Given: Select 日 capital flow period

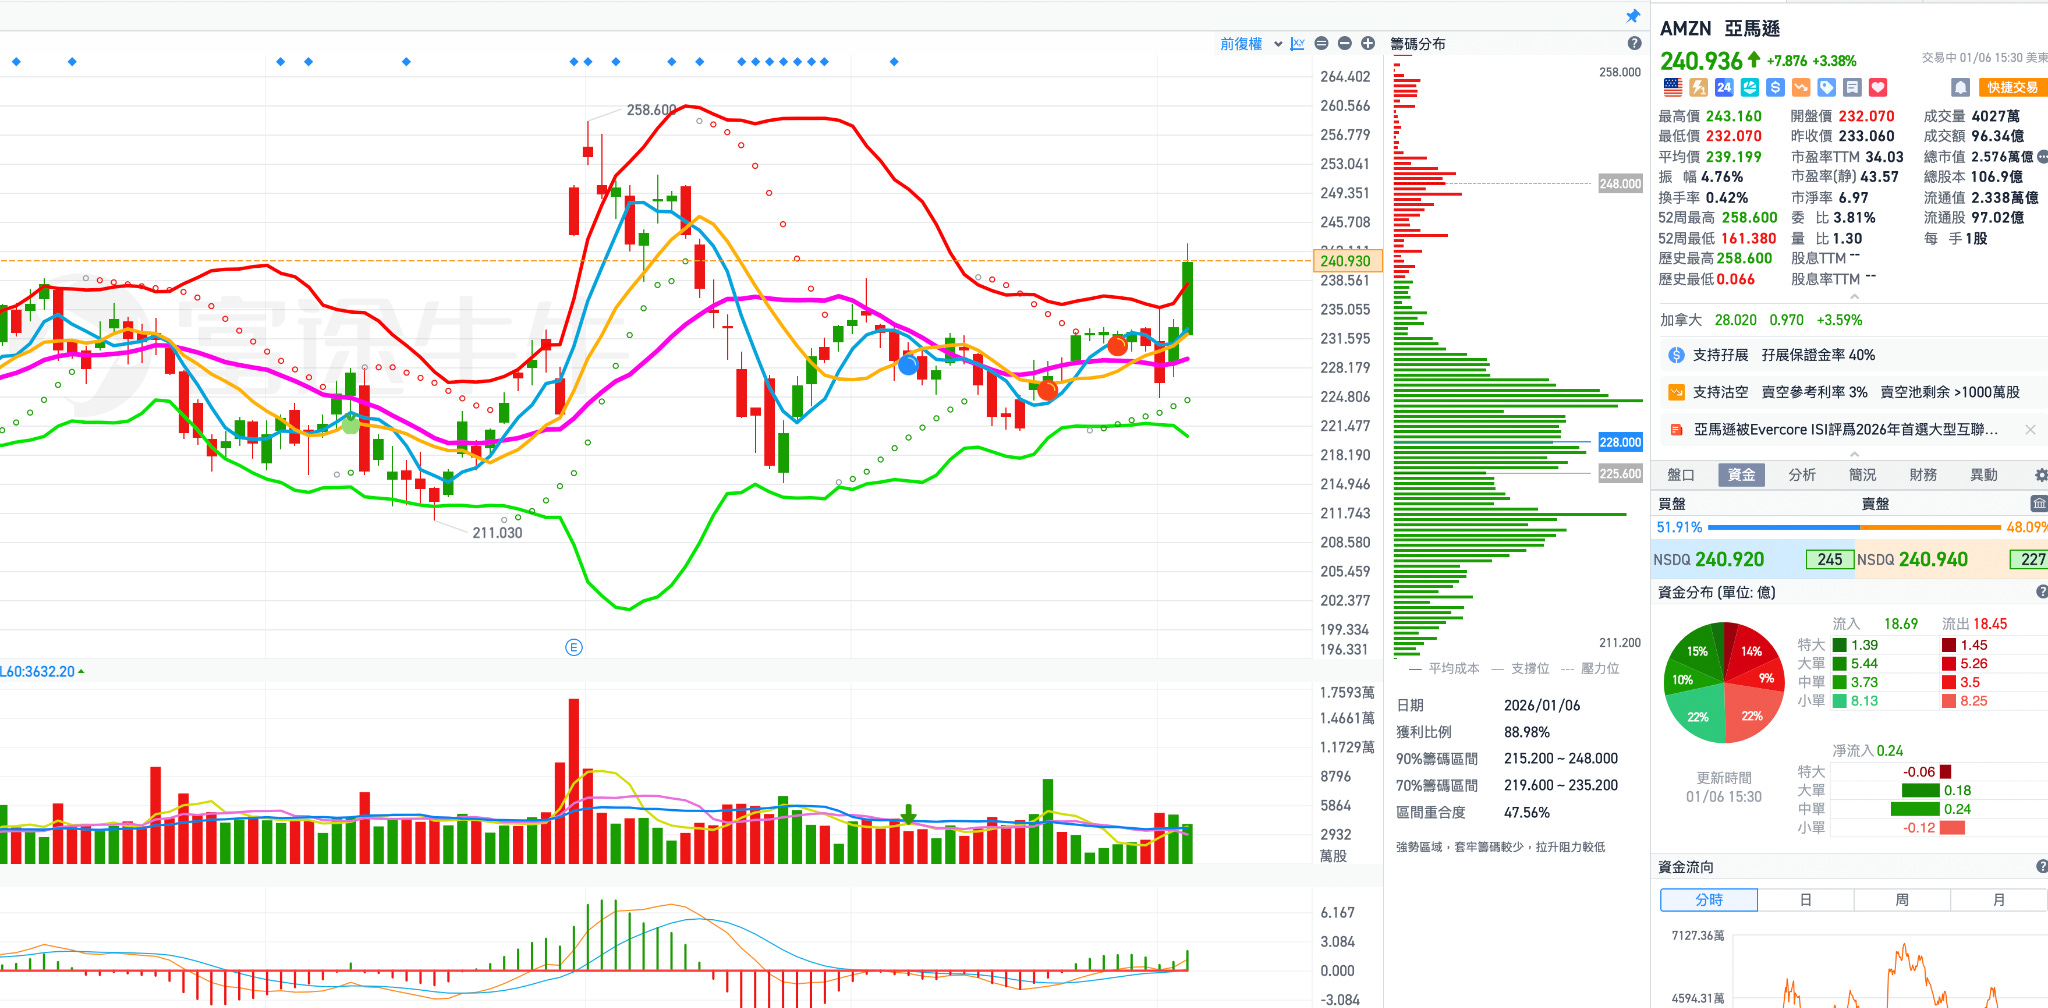Looking at the screenshot, I should tap(1806, 900).
